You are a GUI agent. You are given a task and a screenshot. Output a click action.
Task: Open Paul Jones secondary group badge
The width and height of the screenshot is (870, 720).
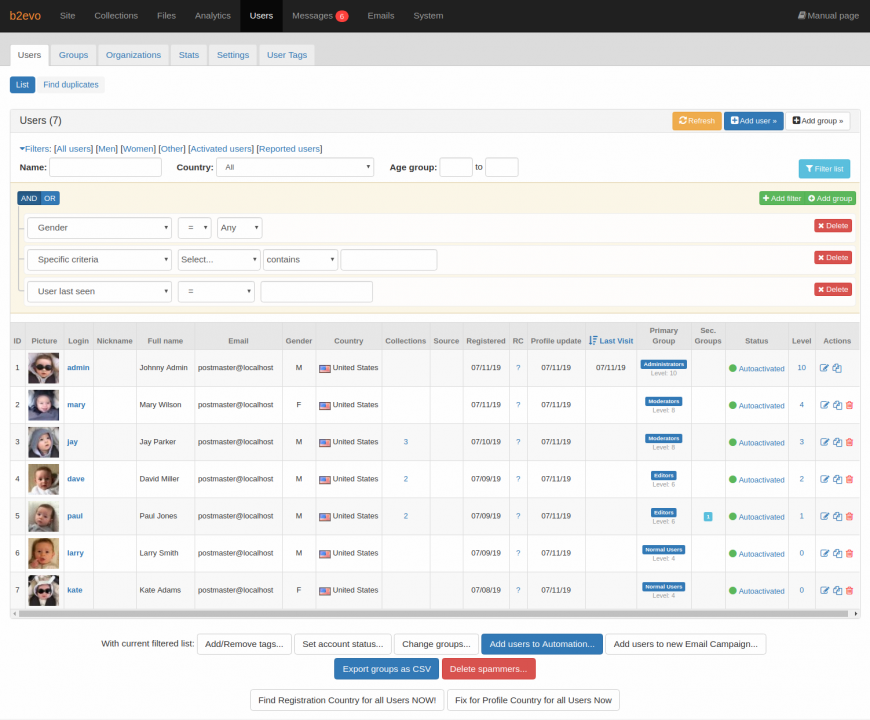tap(708, 516)
